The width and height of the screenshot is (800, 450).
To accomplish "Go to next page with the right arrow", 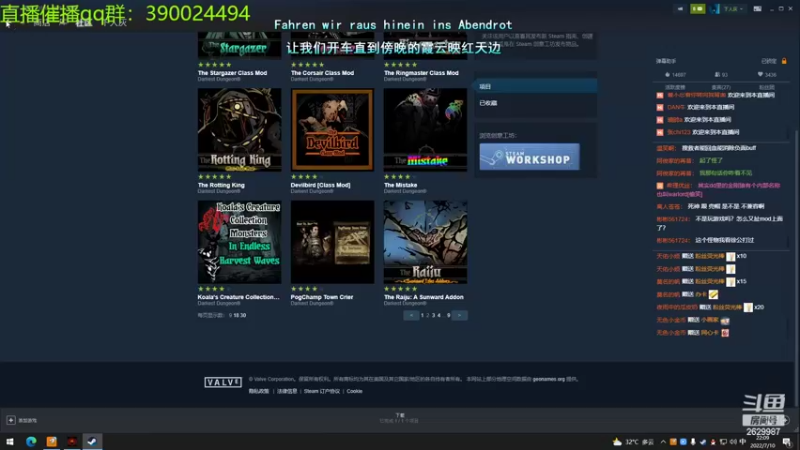I will pyautogui.click(x=459, y=315).
